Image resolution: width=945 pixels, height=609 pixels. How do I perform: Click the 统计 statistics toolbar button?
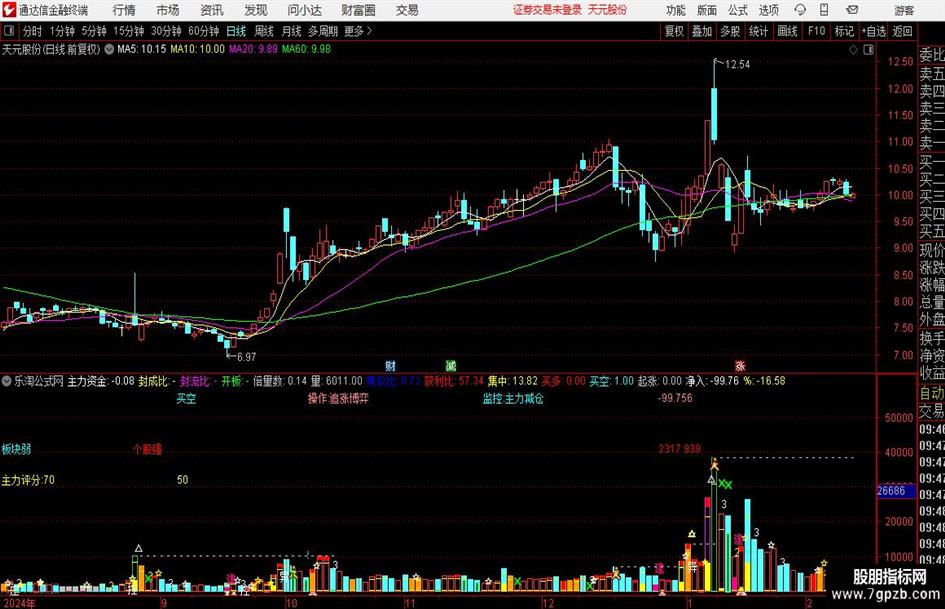758,31
